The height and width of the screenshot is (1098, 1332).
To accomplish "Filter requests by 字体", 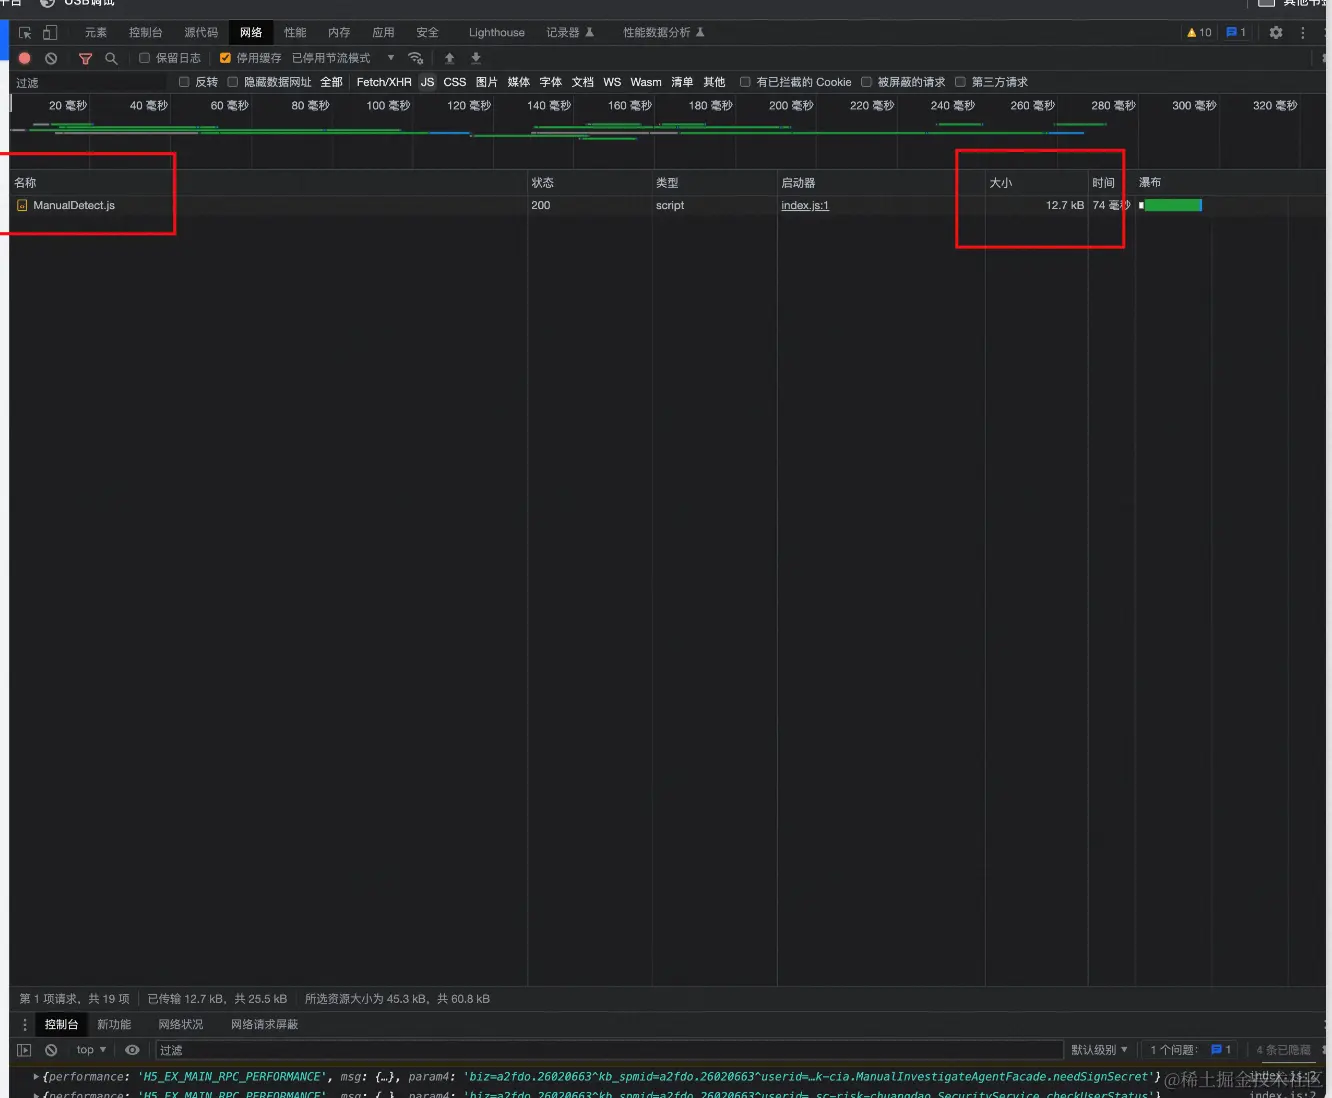I will [551, 82].
